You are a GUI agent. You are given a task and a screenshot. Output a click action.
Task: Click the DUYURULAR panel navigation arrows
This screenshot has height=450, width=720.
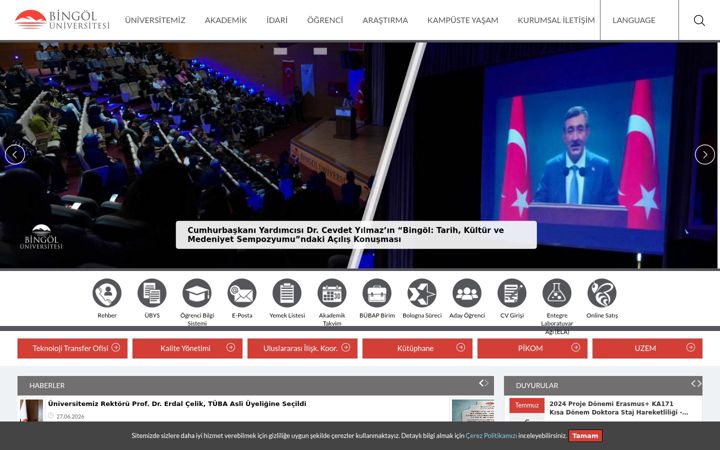[696, 383]
